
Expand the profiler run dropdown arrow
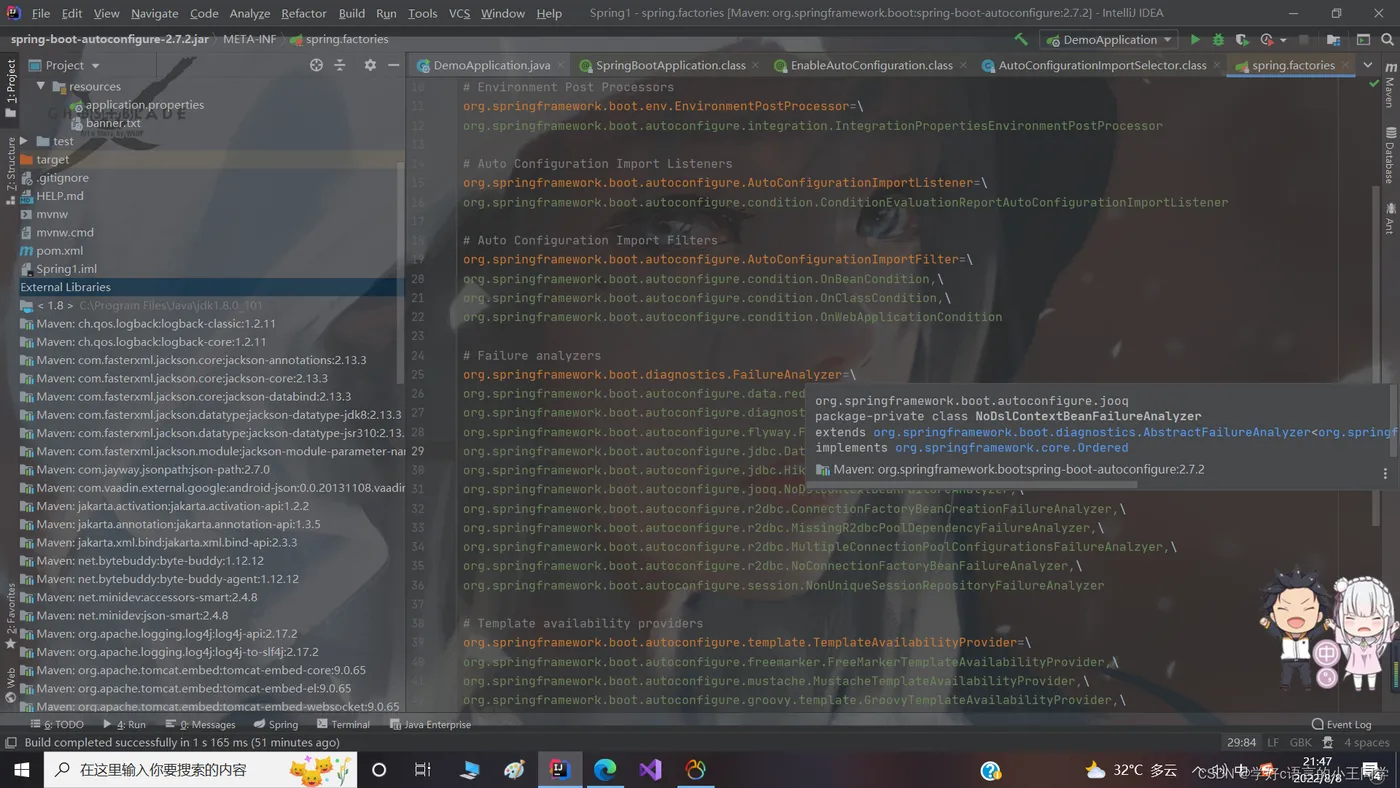[x=1284, y=39]
